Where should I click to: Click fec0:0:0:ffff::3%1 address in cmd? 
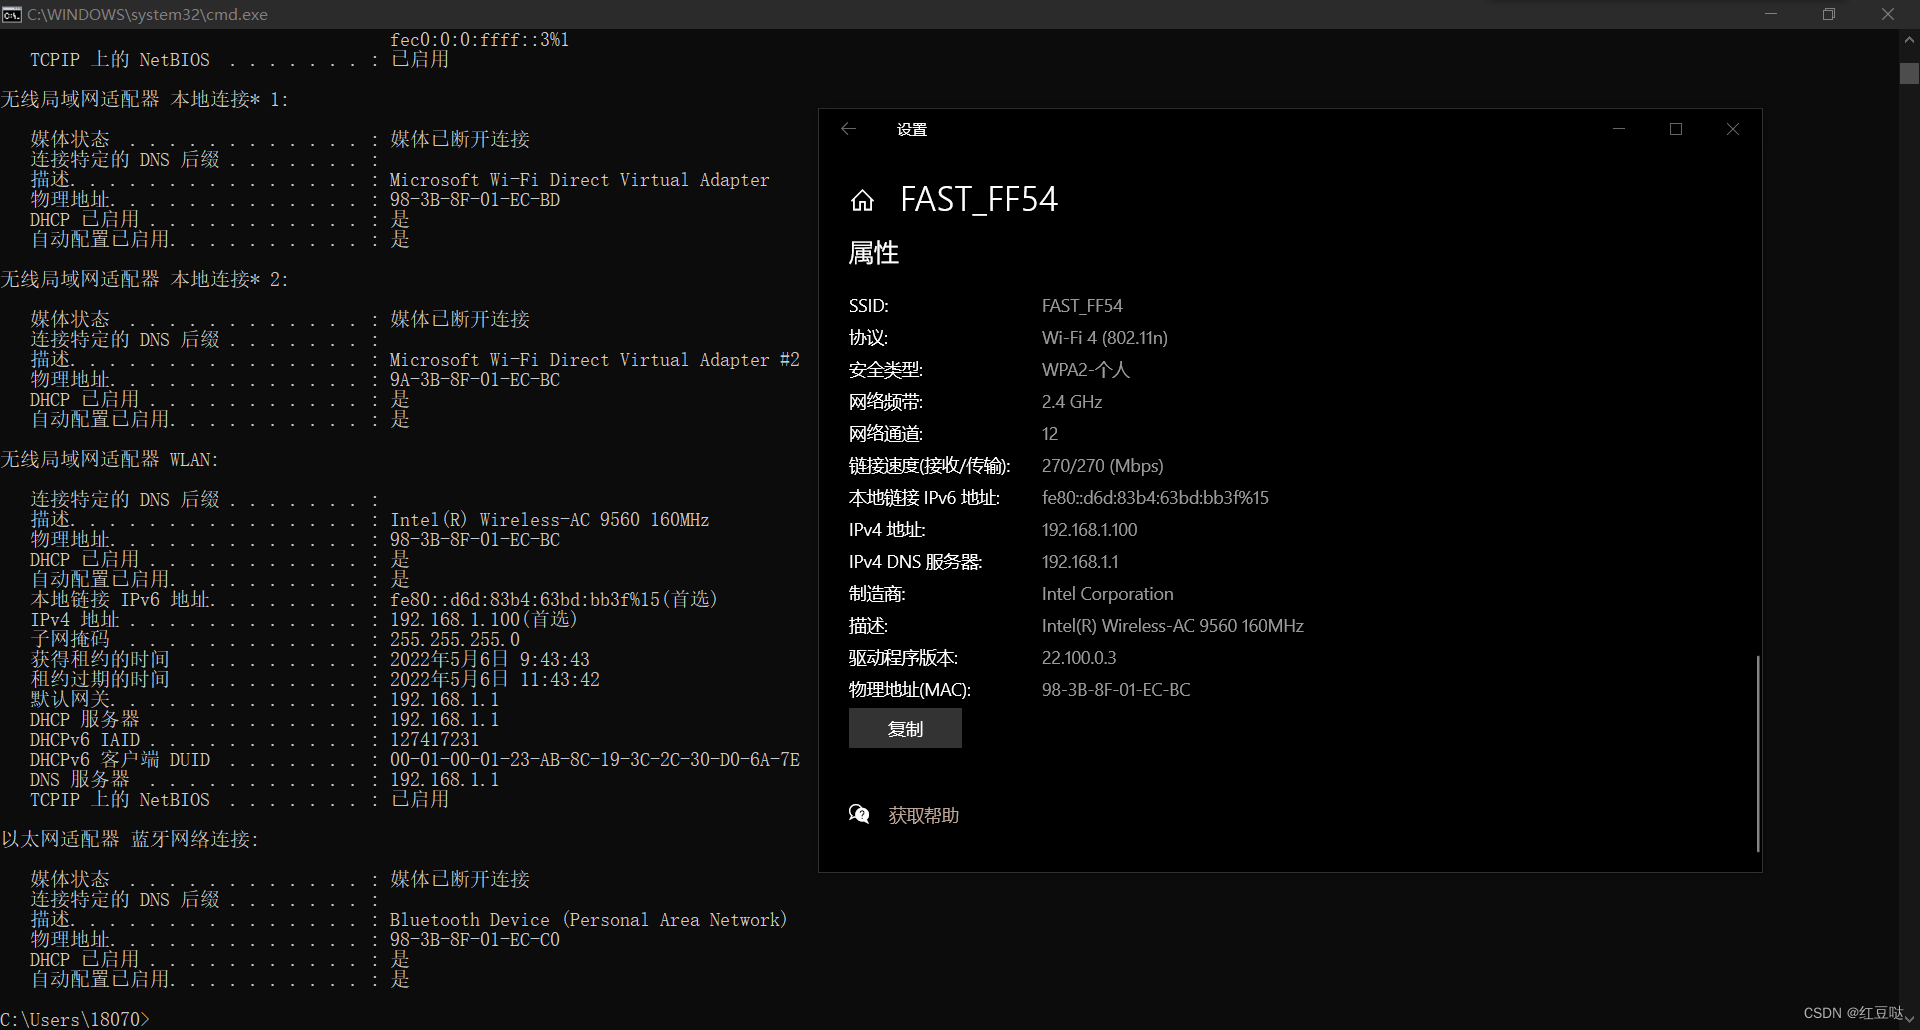480,40
